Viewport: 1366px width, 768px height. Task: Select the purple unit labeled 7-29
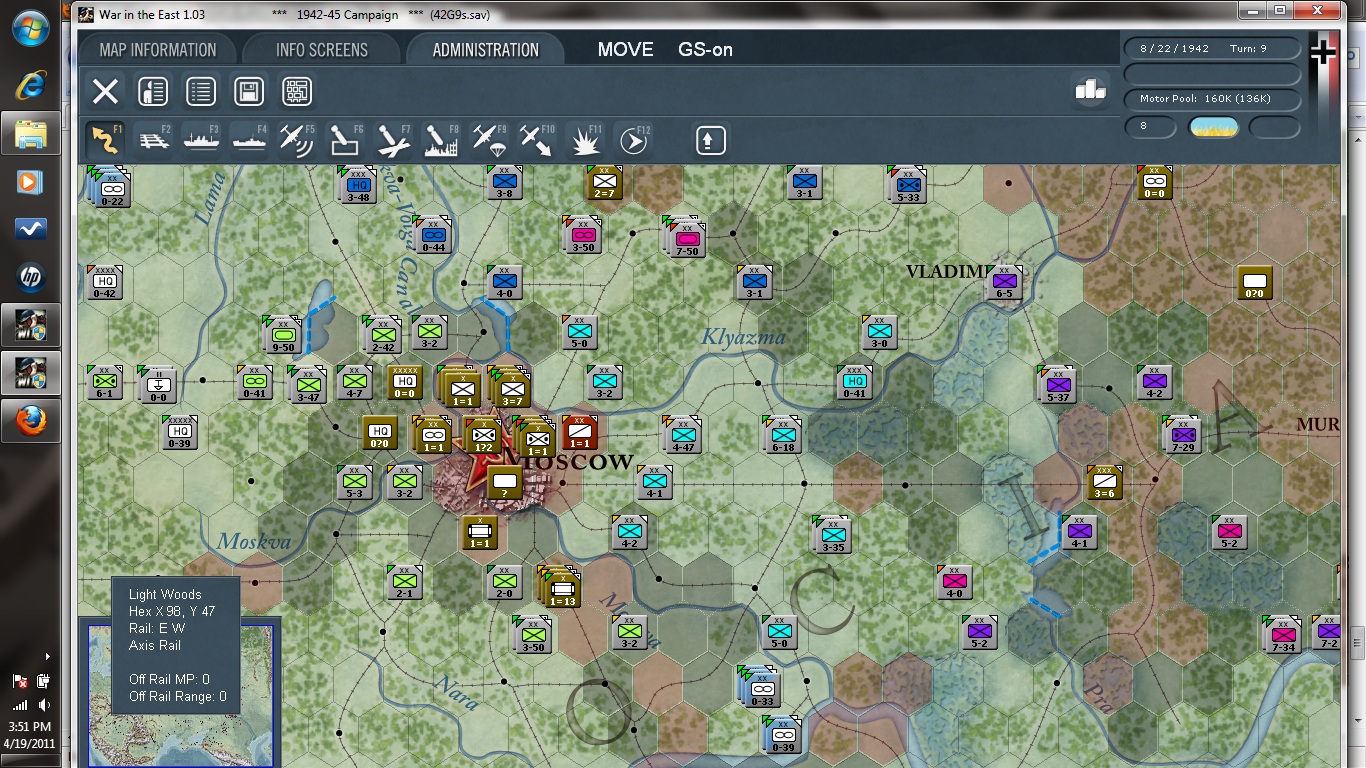pyautogui.click(x=1184, y=435)
